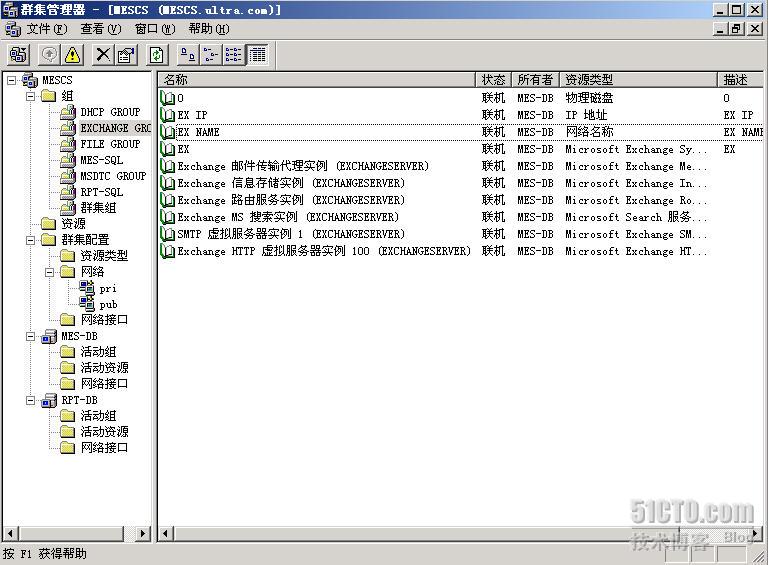
Task: Select the Exchange HTTP 虚拟服务器实例 100 resource
Action: point(324,251)
